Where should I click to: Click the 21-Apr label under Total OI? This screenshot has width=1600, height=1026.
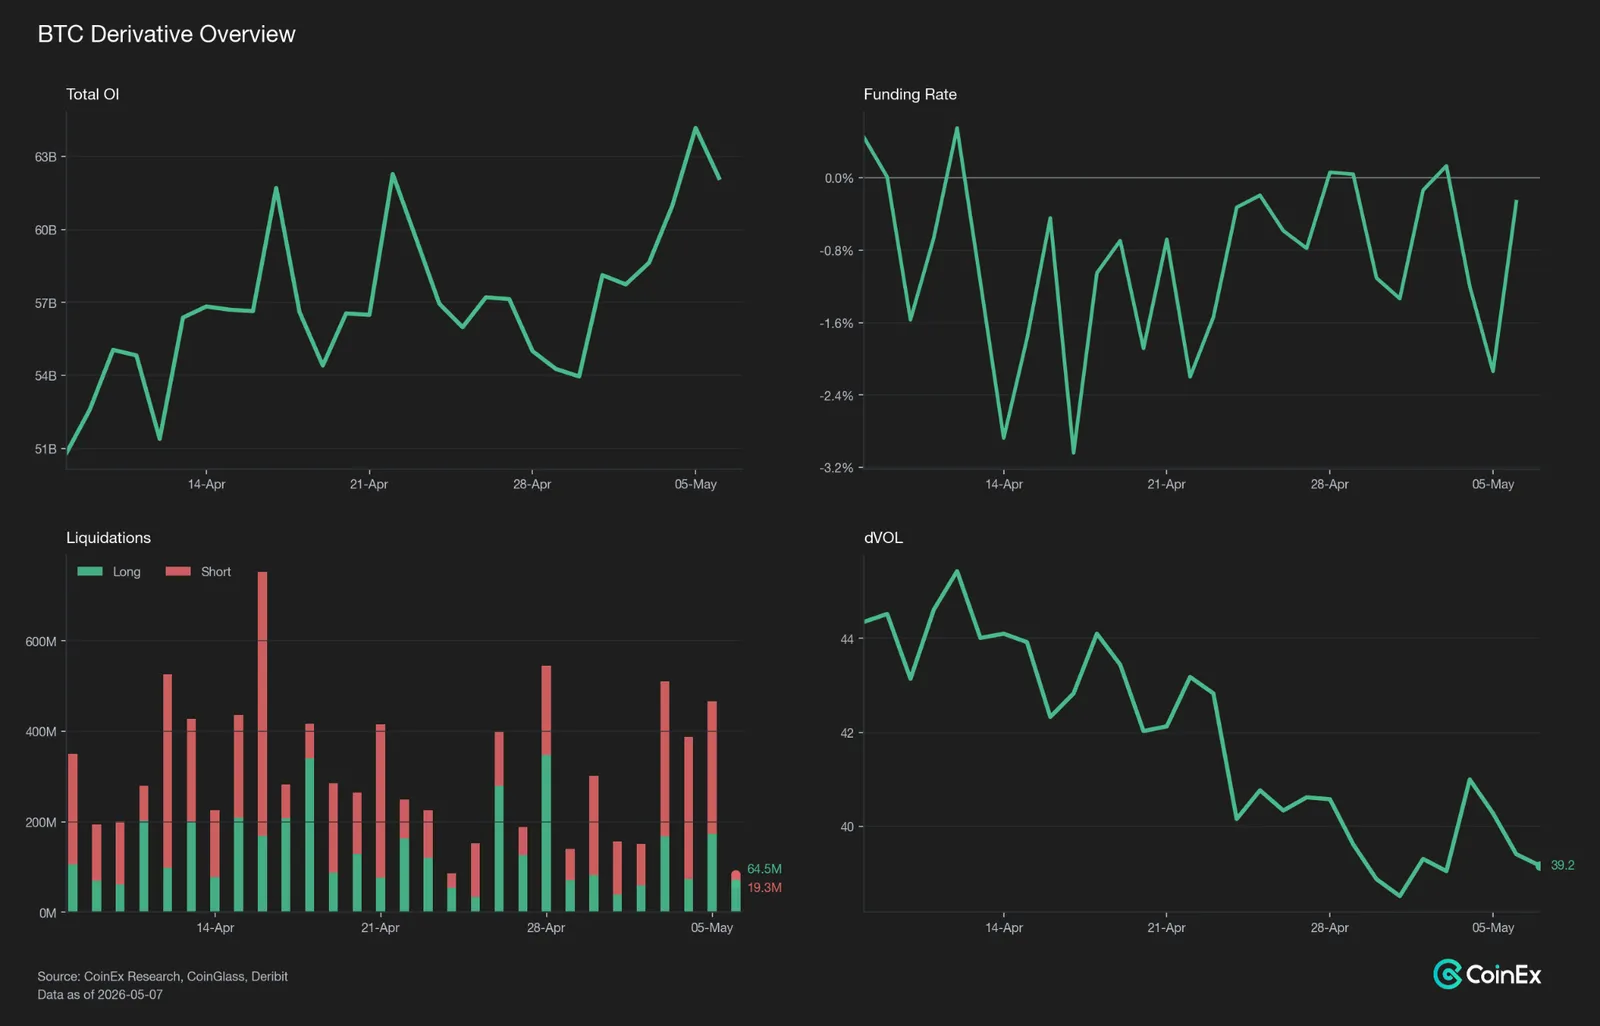pyautogui.click(x=369, y=484)
